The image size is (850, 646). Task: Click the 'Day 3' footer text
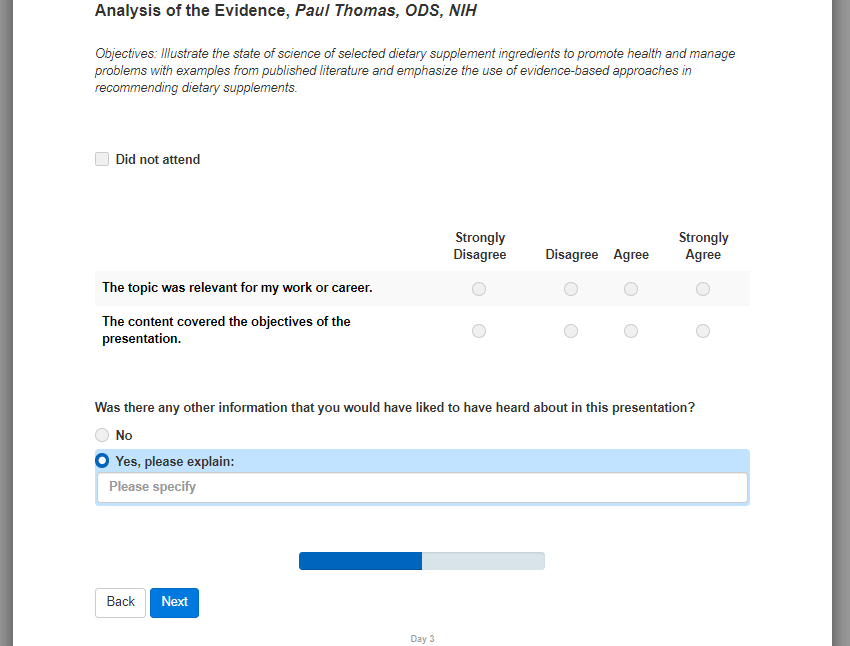pyautogui.click(x=422, y=639)
